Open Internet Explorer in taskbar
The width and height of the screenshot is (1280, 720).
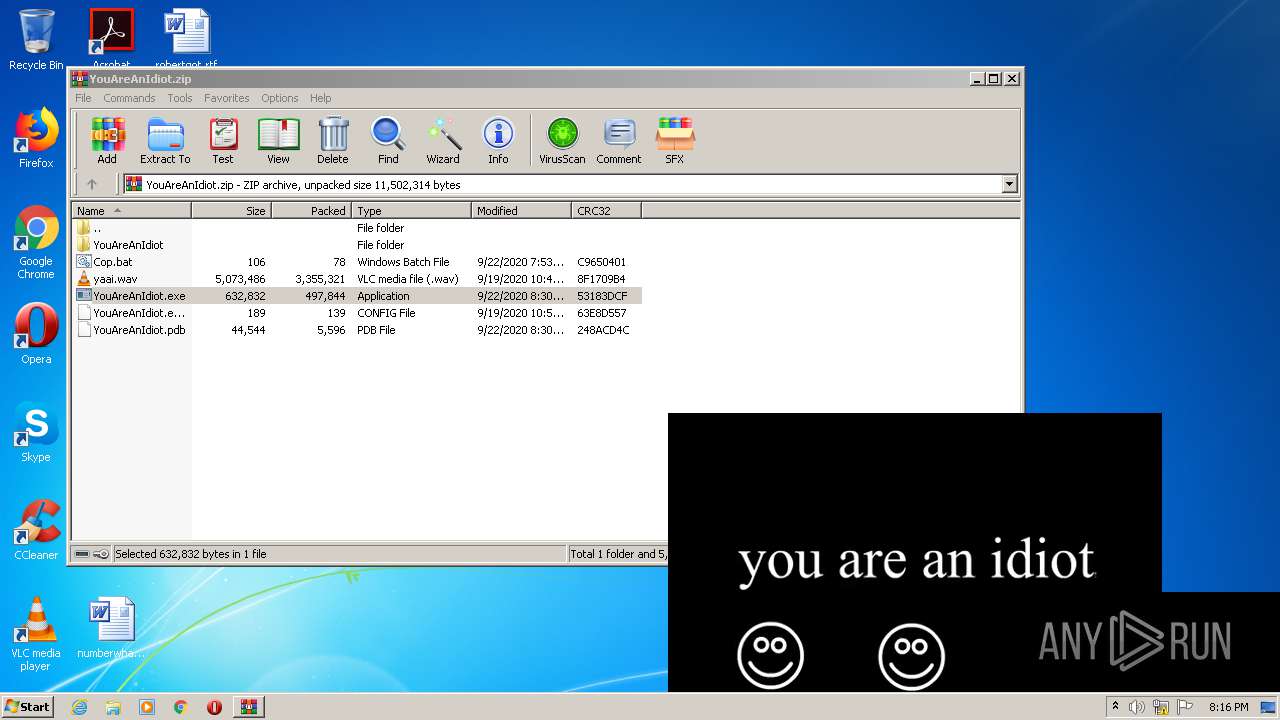pos(79,707)
